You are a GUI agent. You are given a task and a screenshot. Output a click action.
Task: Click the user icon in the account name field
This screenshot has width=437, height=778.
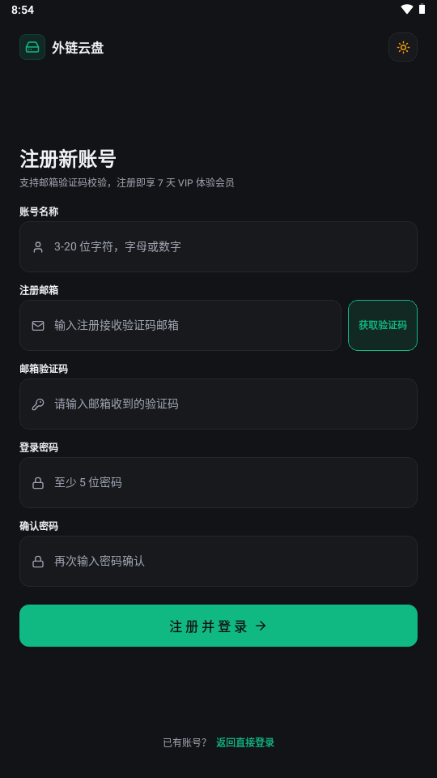(38, 247)
